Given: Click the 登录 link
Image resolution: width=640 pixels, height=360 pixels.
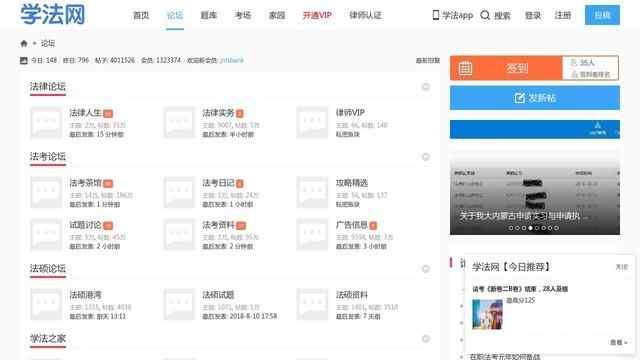Looking at the screenshot, I should 533,16.
